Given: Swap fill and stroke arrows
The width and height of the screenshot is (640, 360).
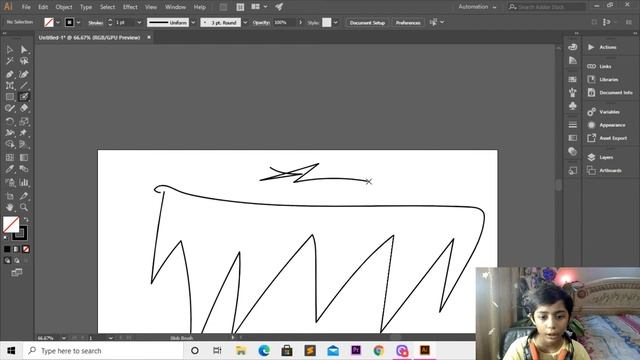Looking at the screenshot, I should tap(26, 220).
